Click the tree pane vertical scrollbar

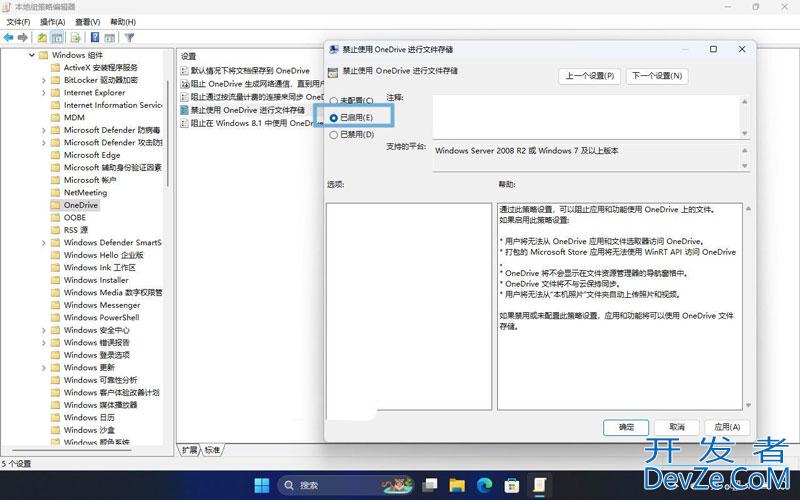[167, 134]
